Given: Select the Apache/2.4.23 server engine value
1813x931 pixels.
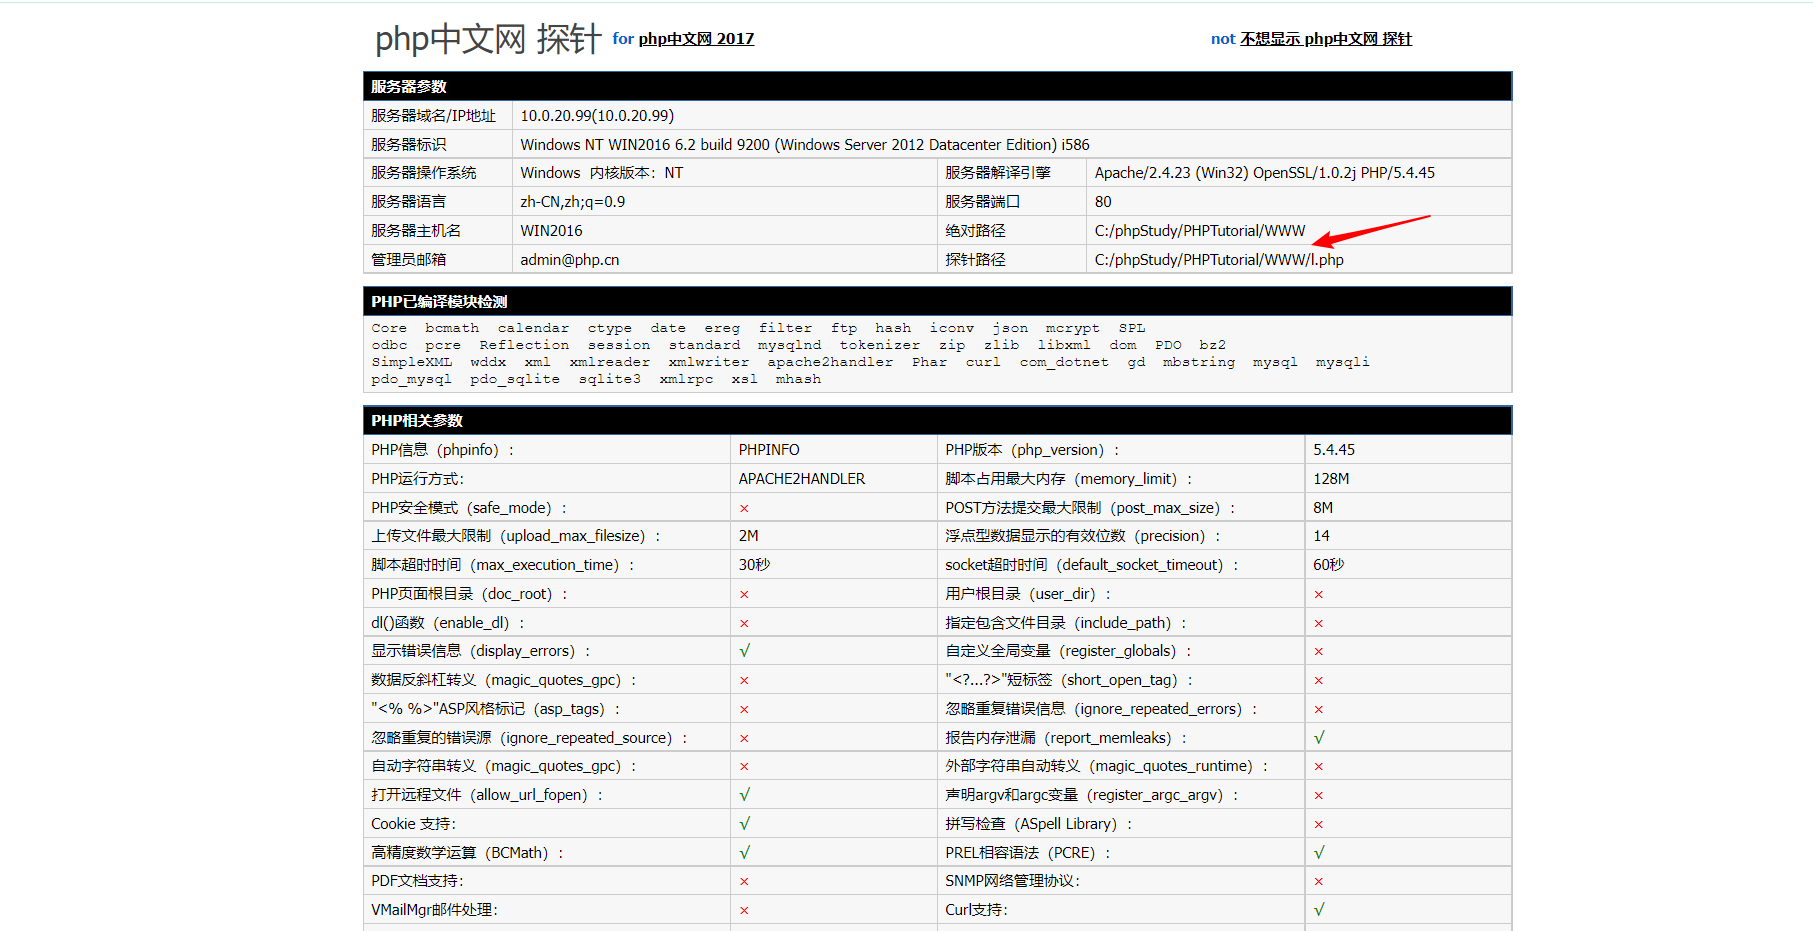Looking at the screenshot, I should (1265, 173).
